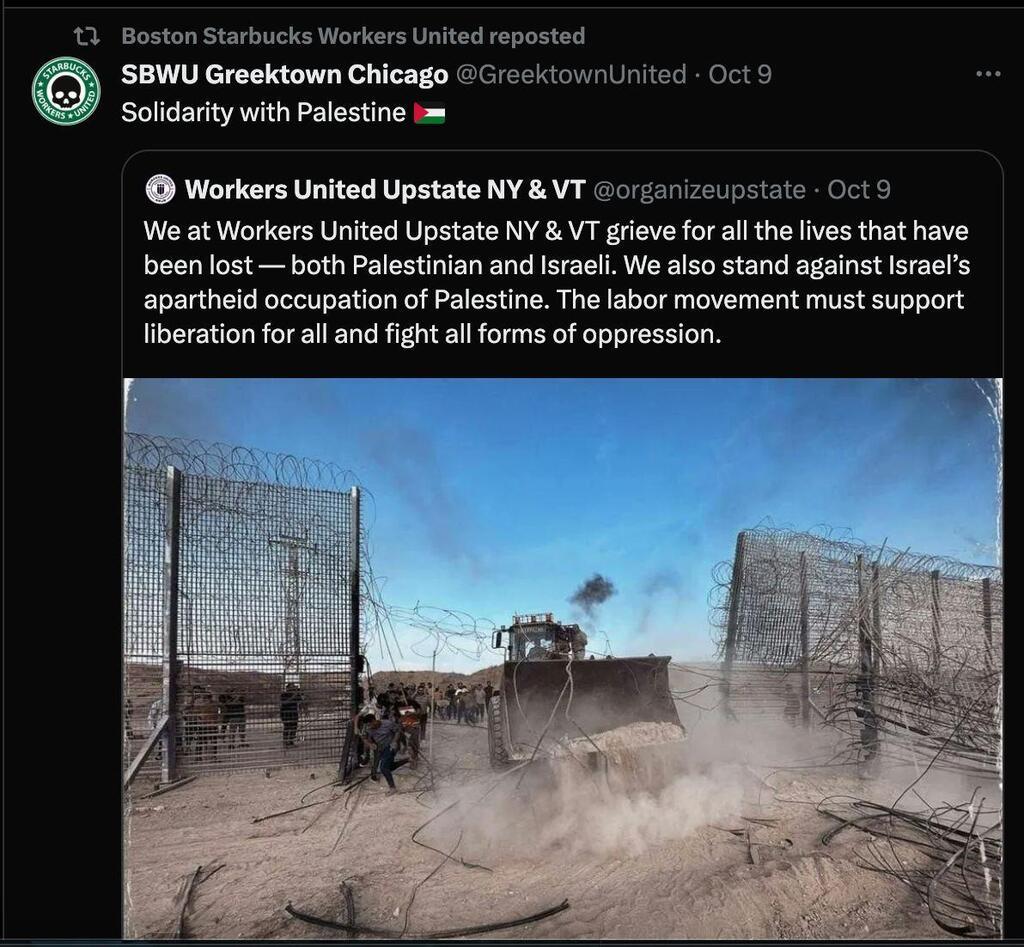Click the Palestinian flag emoji
This screenshot has height=947, width=1024.
pyautogui.click(x=429, y=113)
